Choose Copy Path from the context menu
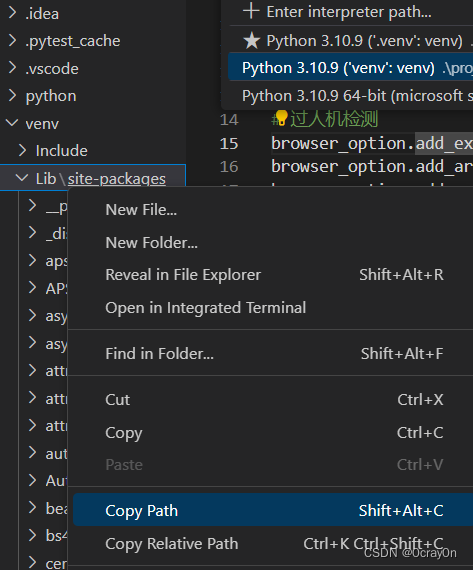The width and height of the screenshot is (473, 570). (142, 511)
